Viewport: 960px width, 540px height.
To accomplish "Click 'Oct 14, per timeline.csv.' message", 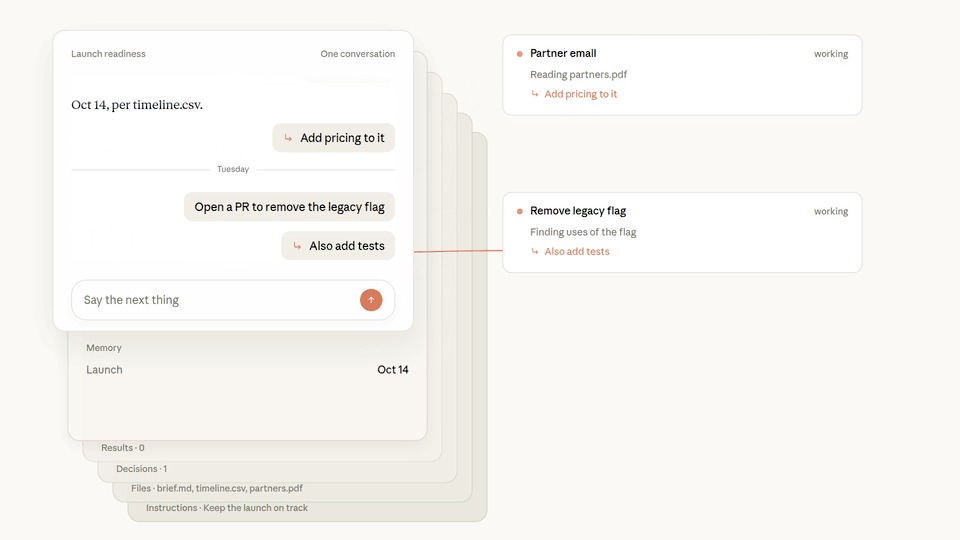I will pos(137,105).
